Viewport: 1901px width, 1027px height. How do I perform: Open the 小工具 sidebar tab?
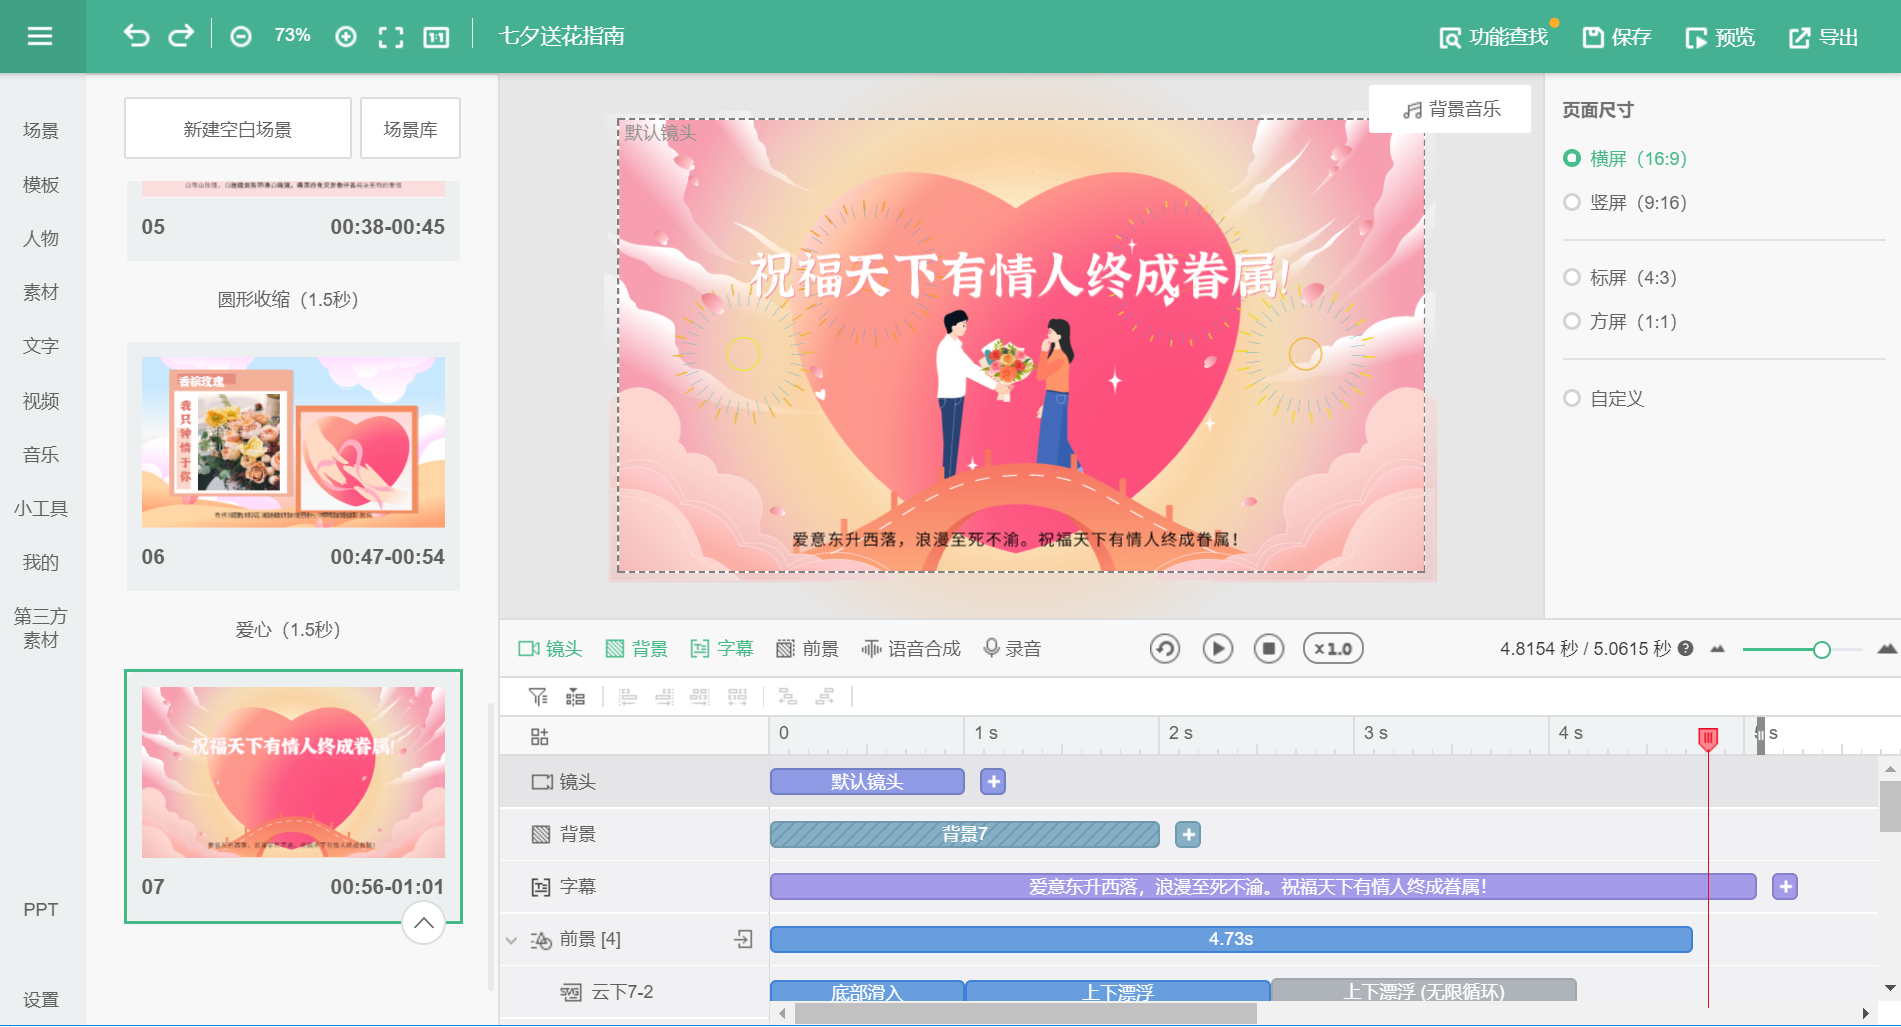coord(41,508)
